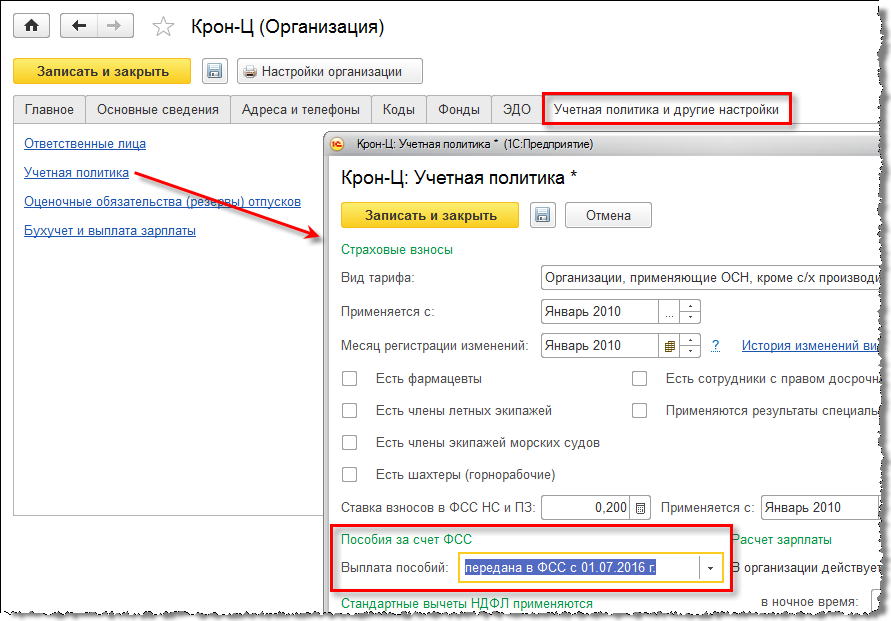The height and width of the screenshot is (621, 891).
Task: Open Бухучет и выплата зарплаты link
Action: [x=110, y=231]
